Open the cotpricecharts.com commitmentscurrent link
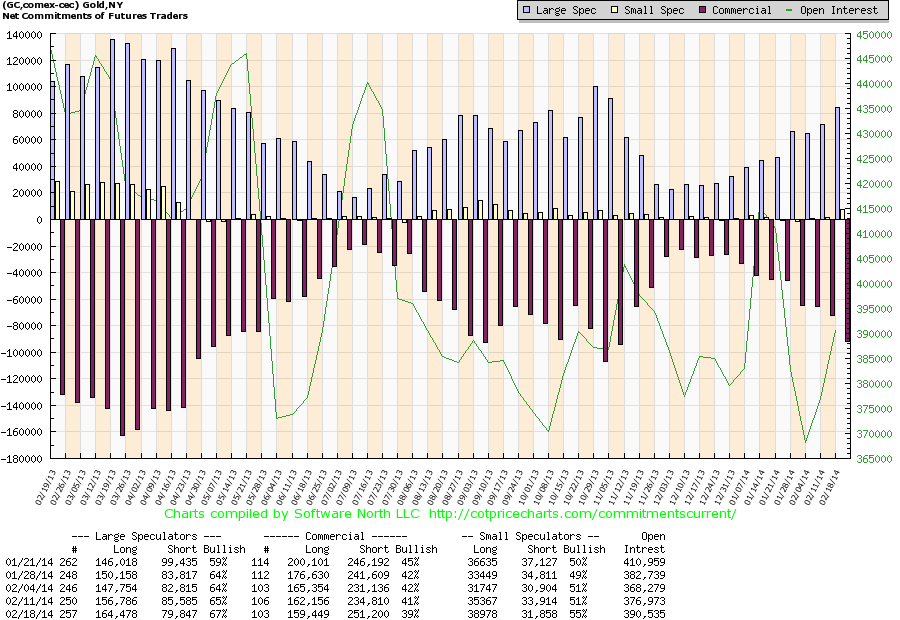The height and width of the screenshot is (620, 900). [583, 514]
